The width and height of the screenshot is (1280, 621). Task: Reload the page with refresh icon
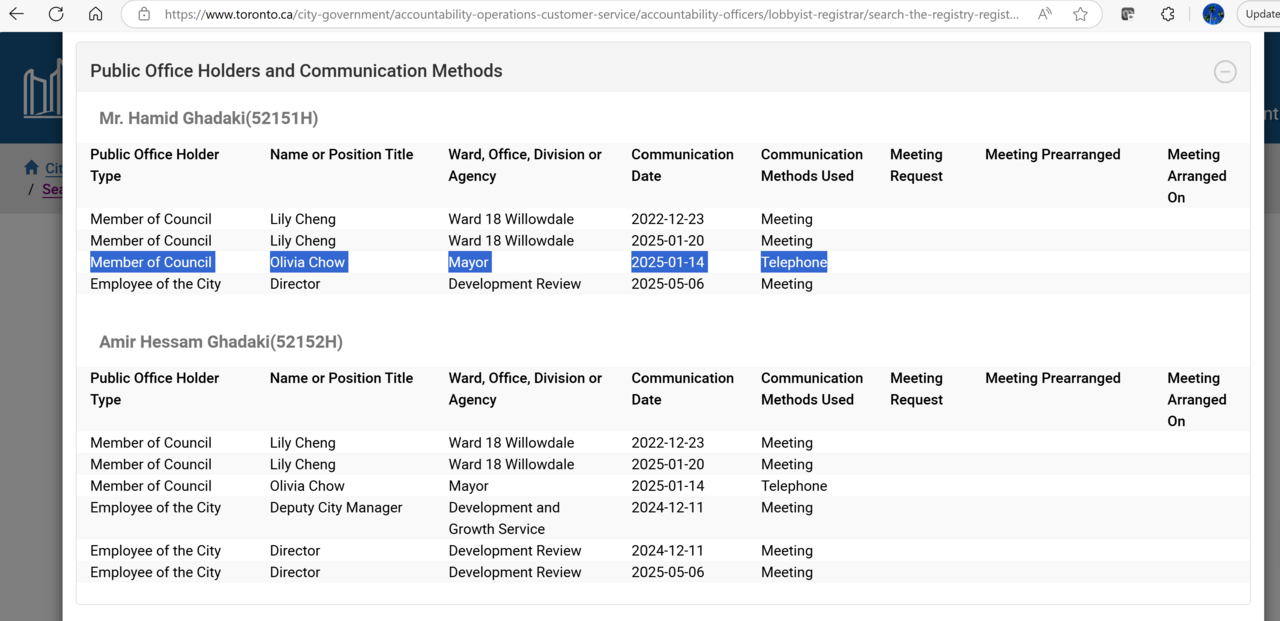[x=56, y=14]
